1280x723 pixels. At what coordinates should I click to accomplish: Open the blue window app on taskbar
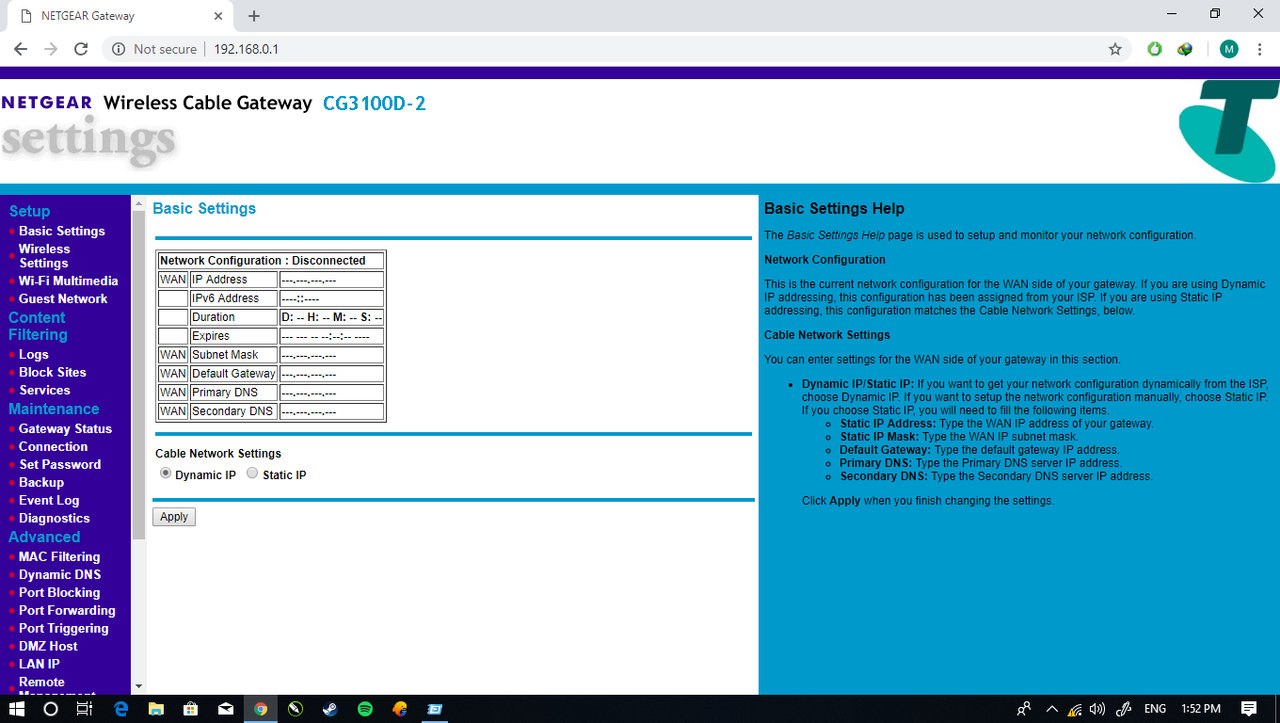435,708
